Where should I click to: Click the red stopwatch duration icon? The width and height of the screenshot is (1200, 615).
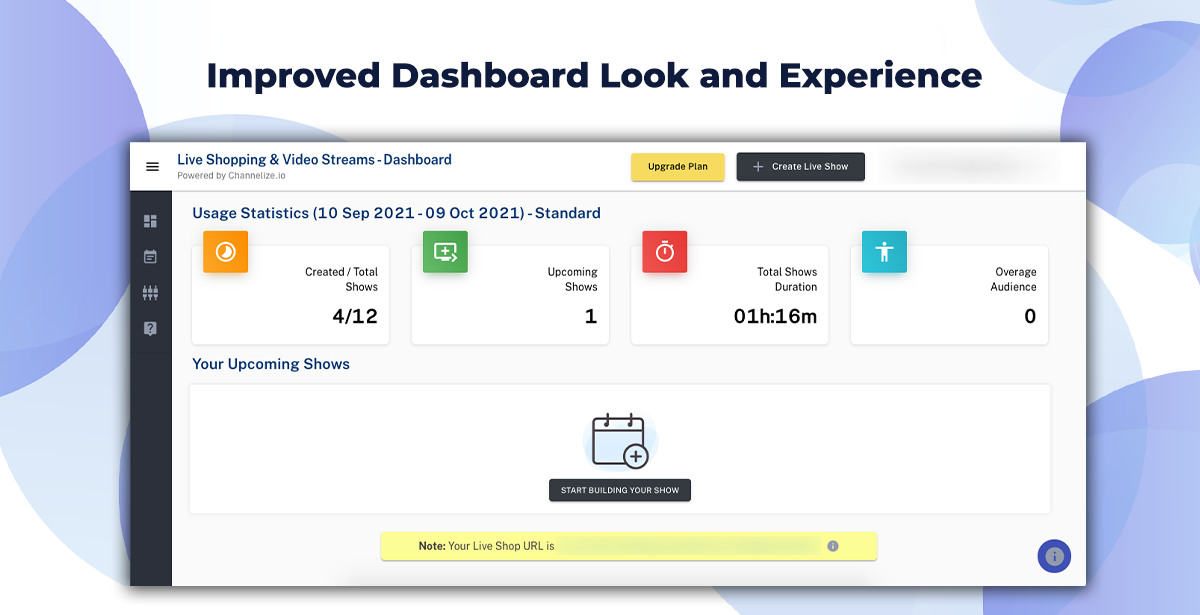click(664, 252)
